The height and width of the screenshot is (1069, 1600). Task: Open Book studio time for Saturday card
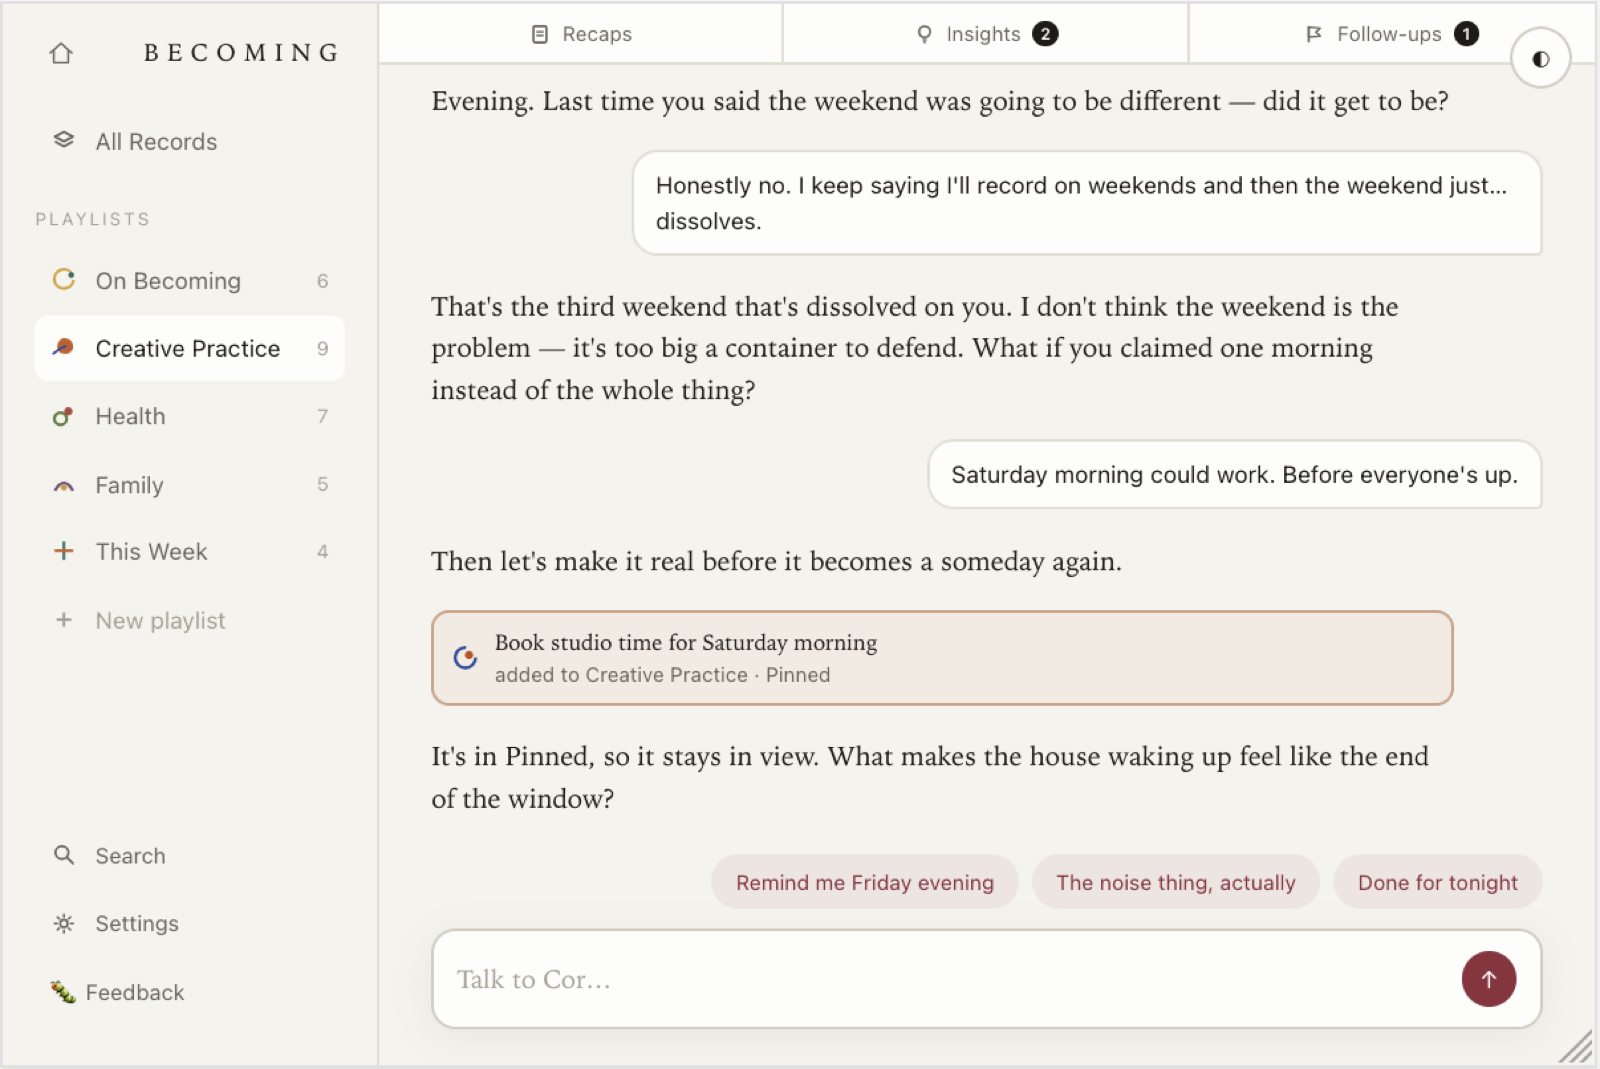pyautogui.click(x=942, y=658)
